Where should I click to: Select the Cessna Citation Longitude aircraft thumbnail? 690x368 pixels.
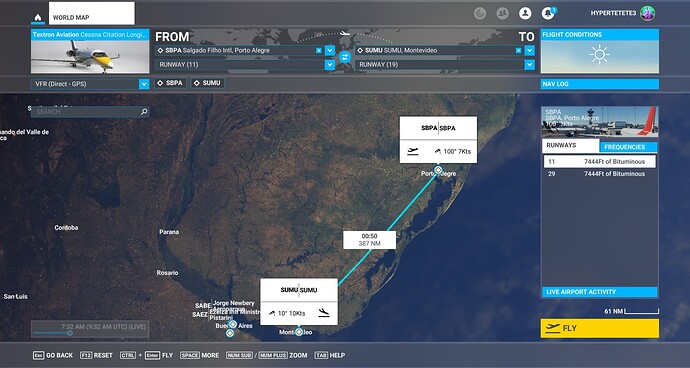(90, 51)
